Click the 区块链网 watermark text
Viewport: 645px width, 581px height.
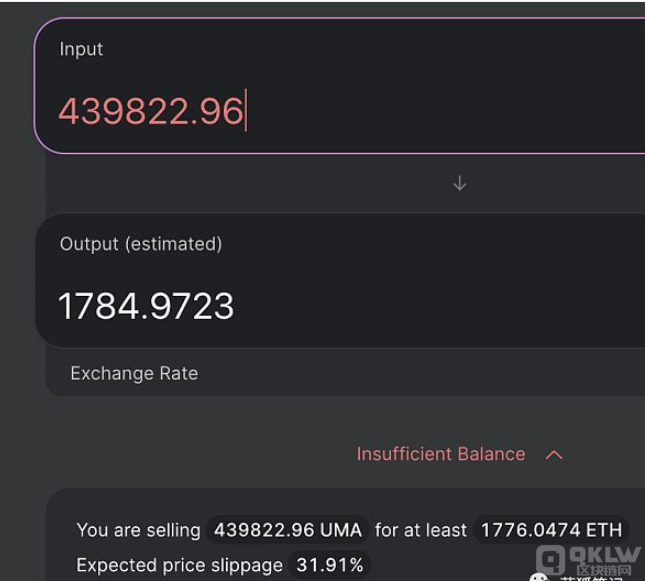point(604,570)
